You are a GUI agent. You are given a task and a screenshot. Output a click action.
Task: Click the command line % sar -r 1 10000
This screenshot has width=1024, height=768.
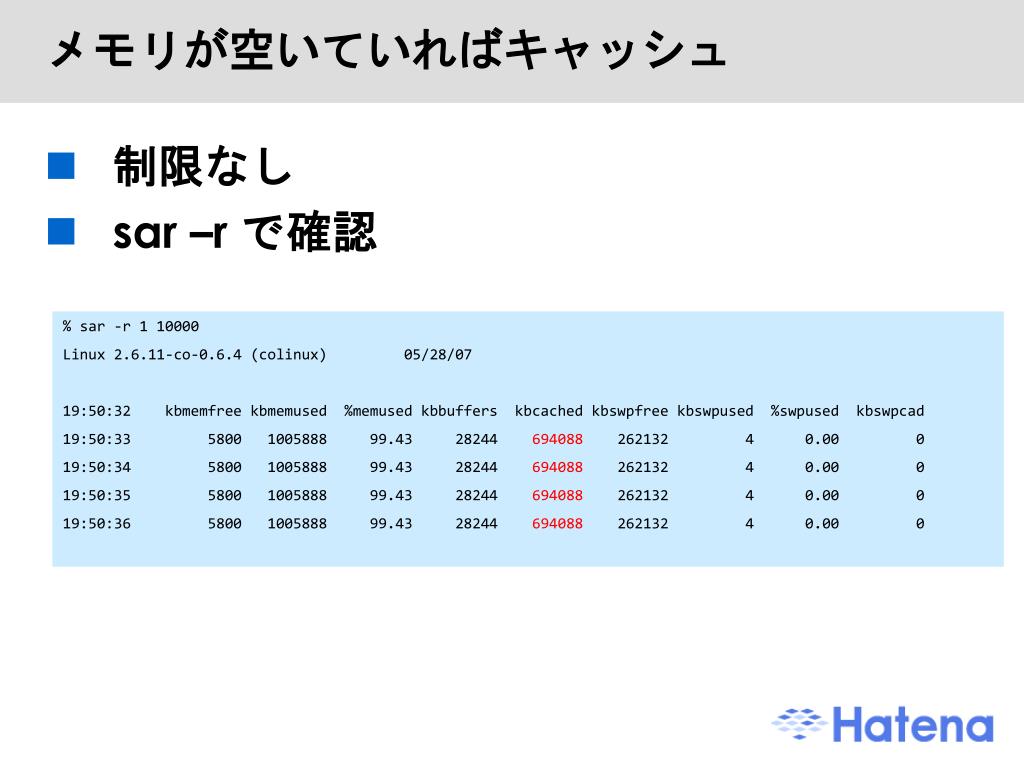click(131, 327)
